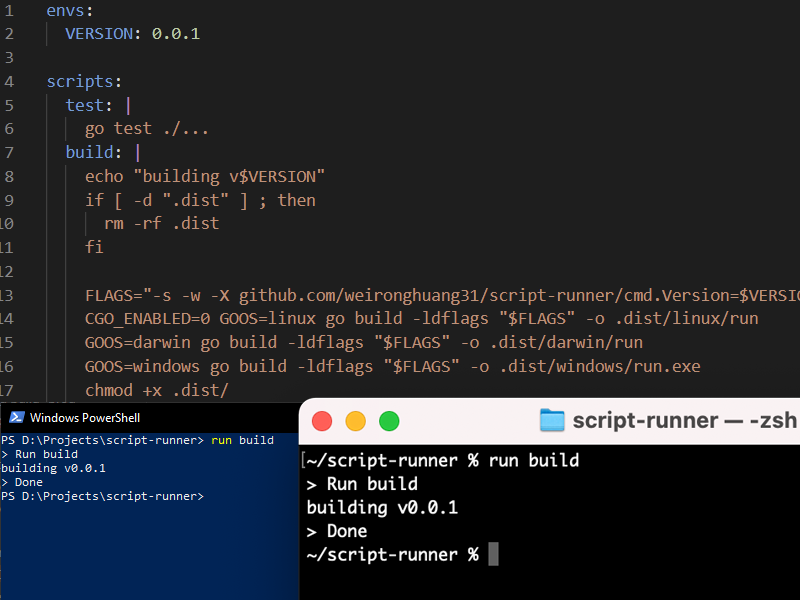Click the 'fi' keyword on line 11
800x600 pixels.
pos(94,247)
